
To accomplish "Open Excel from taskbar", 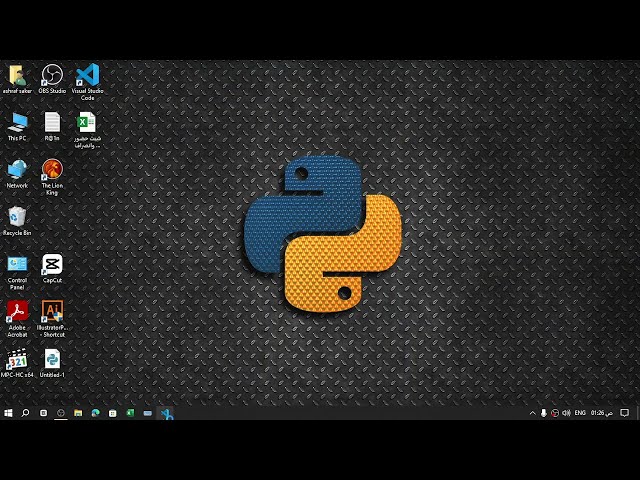I will click(x=130, y=413).
